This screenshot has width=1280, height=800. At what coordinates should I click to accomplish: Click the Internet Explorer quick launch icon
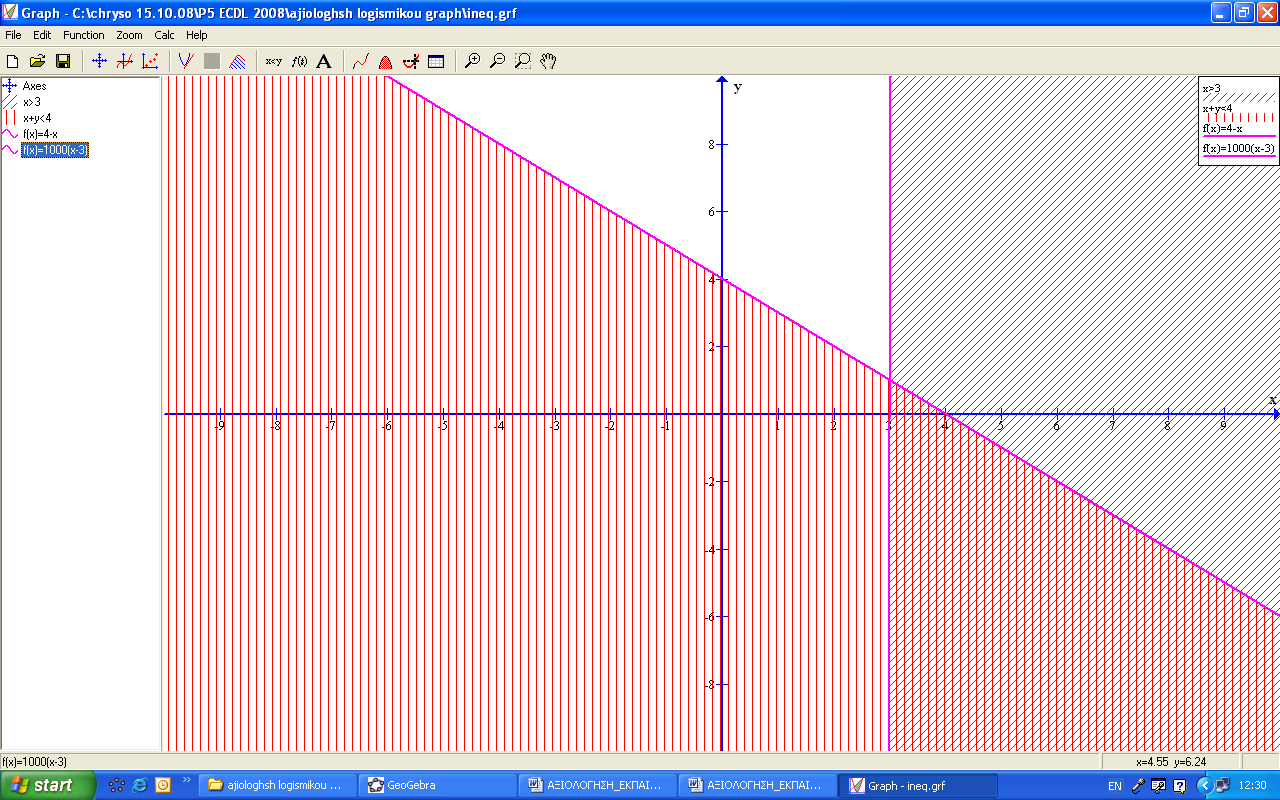pos(140,785)
